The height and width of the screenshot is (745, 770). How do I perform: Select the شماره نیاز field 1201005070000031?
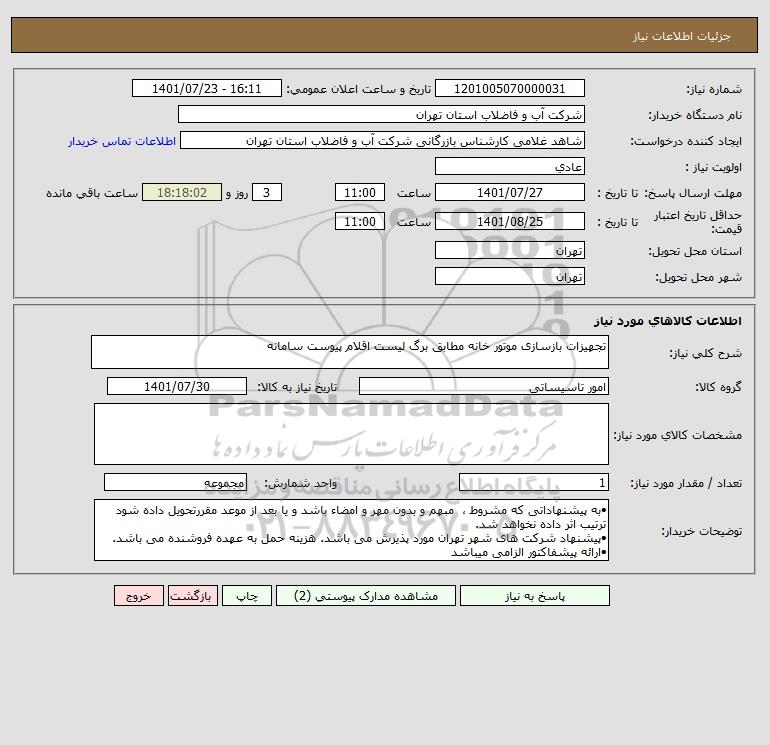pyautogui.click(x=510, y=88)
